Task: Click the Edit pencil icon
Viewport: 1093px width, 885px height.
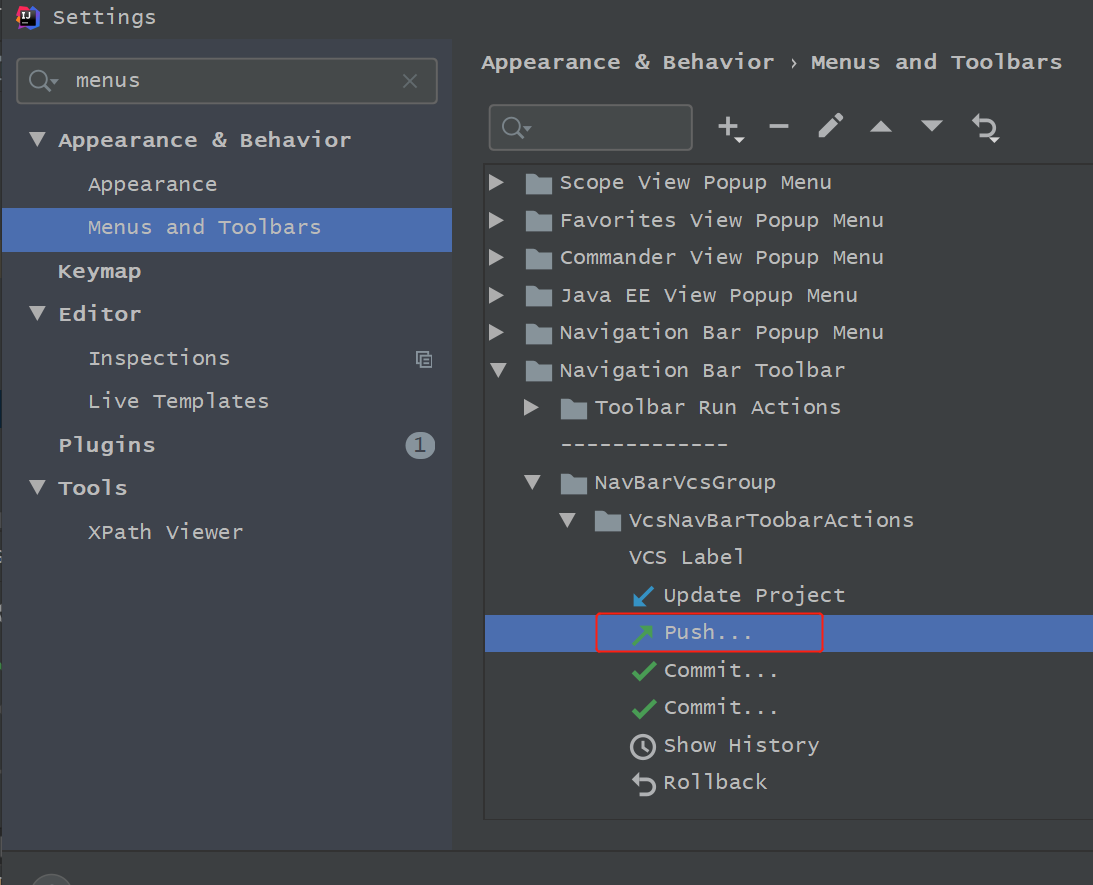Action: coord(830,127)
